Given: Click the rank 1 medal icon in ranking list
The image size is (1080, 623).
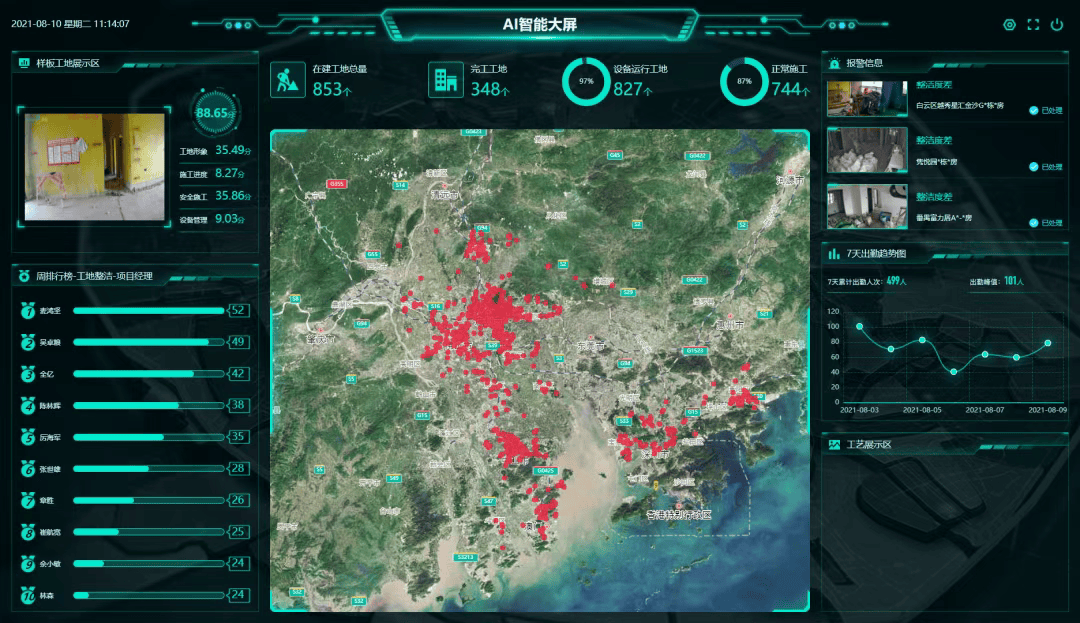Looking at the screenshot, I should pos(28,311).
